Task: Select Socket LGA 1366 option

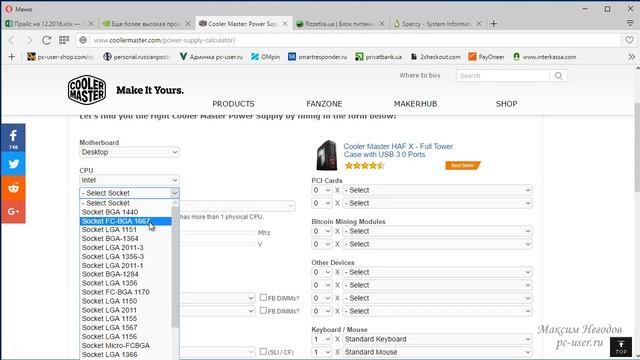Action: click(125, 354)
